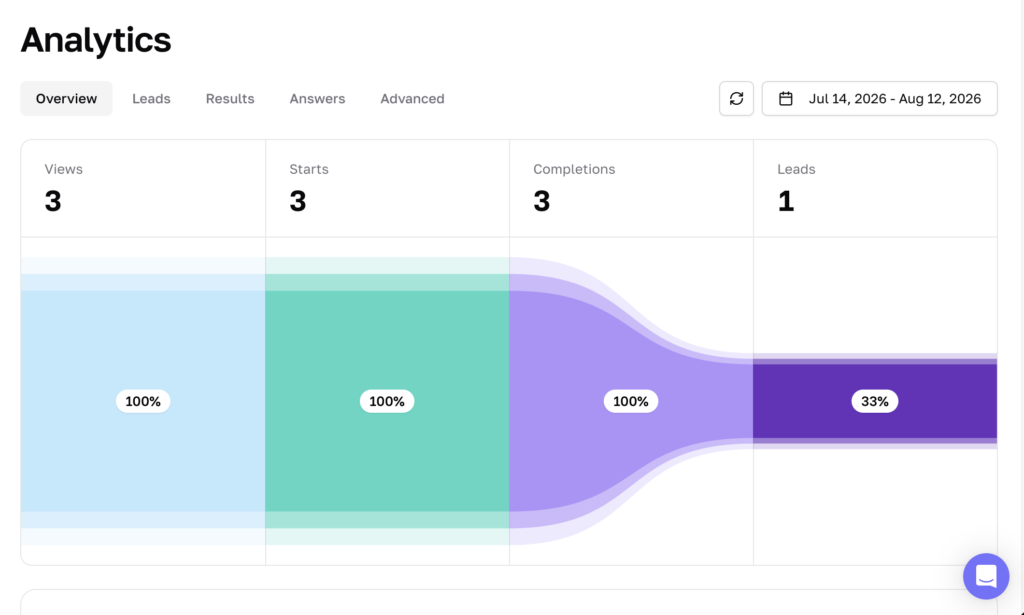
Task: Switch to the Leads tab
Action: [151, 99]
